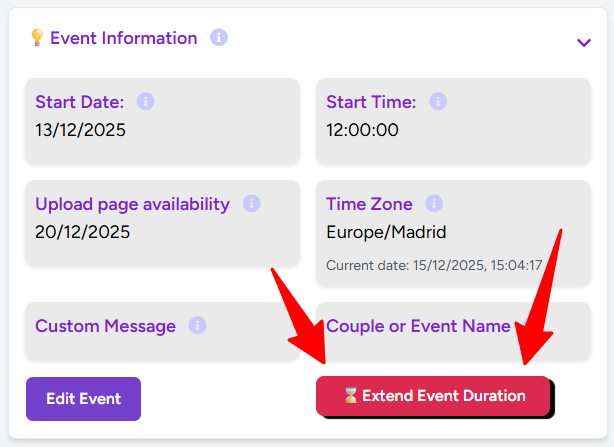Click the Time Zone info icon
The width and height of the screenshot is (614, 447).
coord(434,204)
